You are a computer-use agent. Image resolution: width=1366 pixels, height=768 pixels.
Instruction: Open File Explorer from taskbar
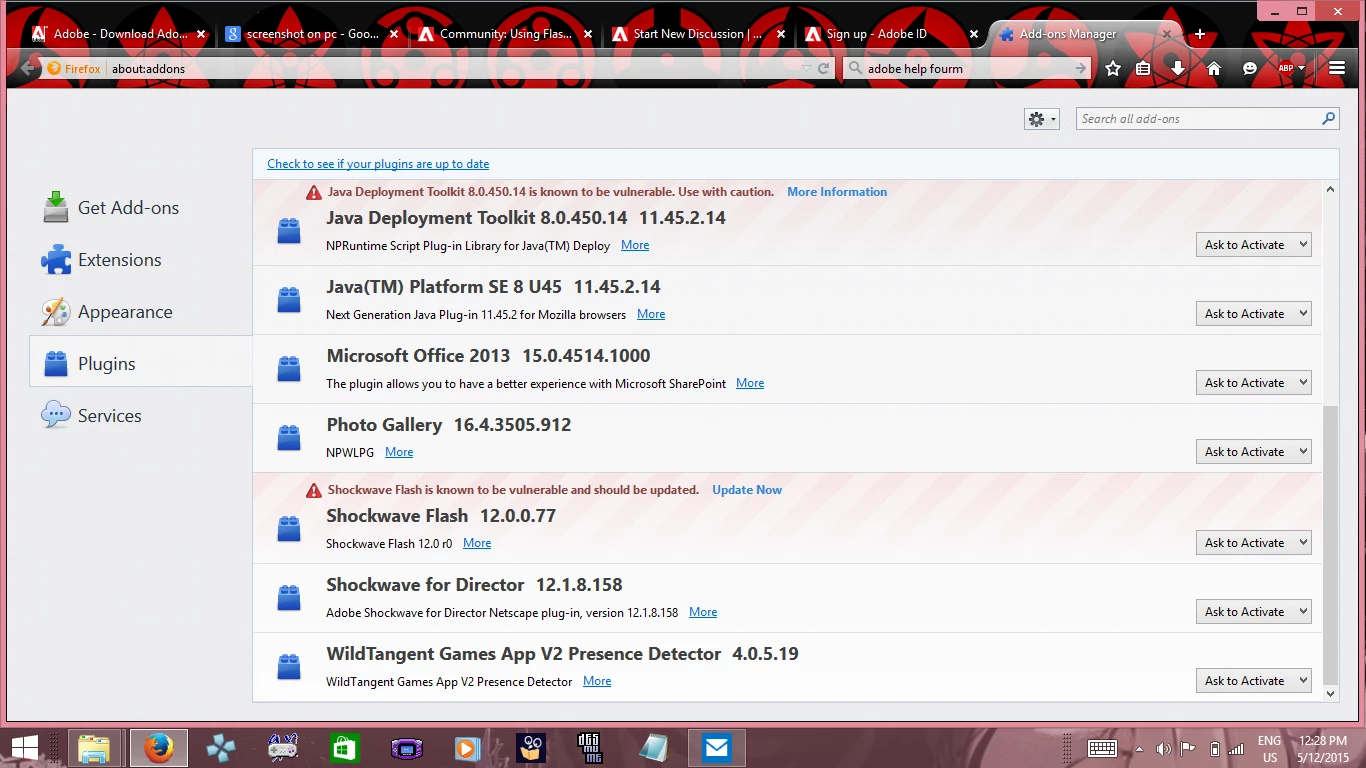[x=94, y=747]
